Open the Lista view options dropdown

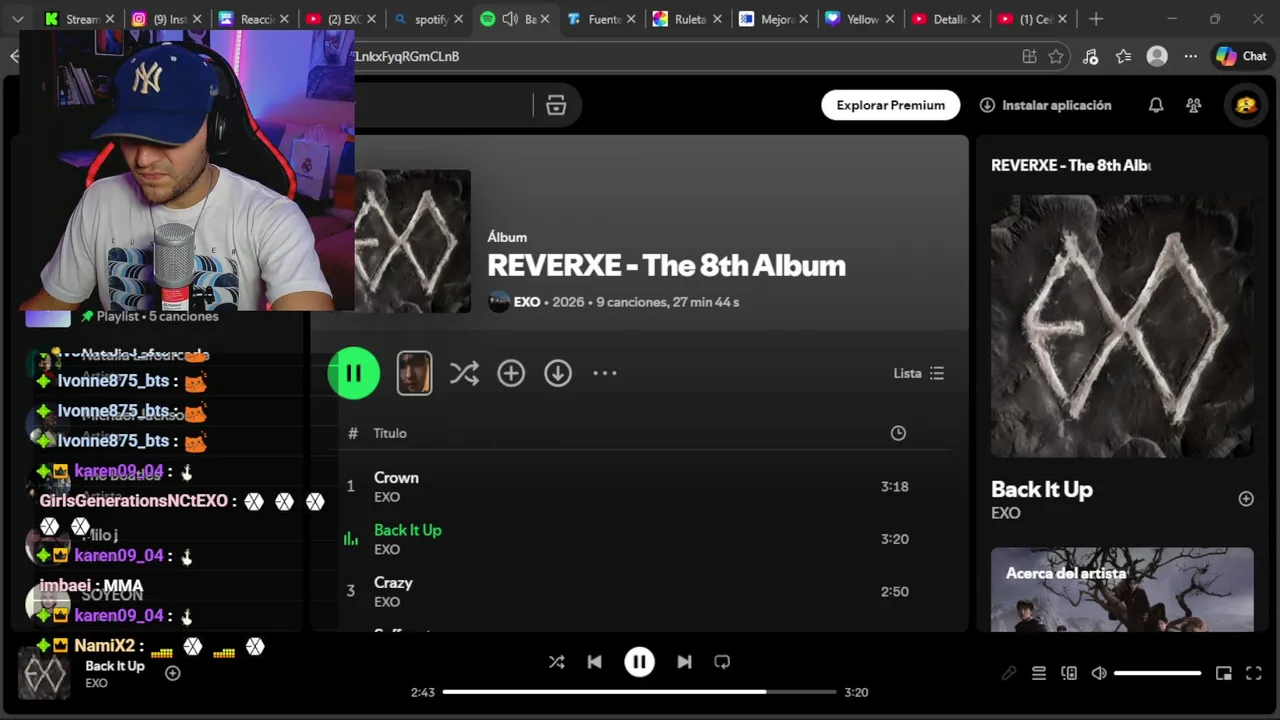pyautogui.click(x=918, y=373)
